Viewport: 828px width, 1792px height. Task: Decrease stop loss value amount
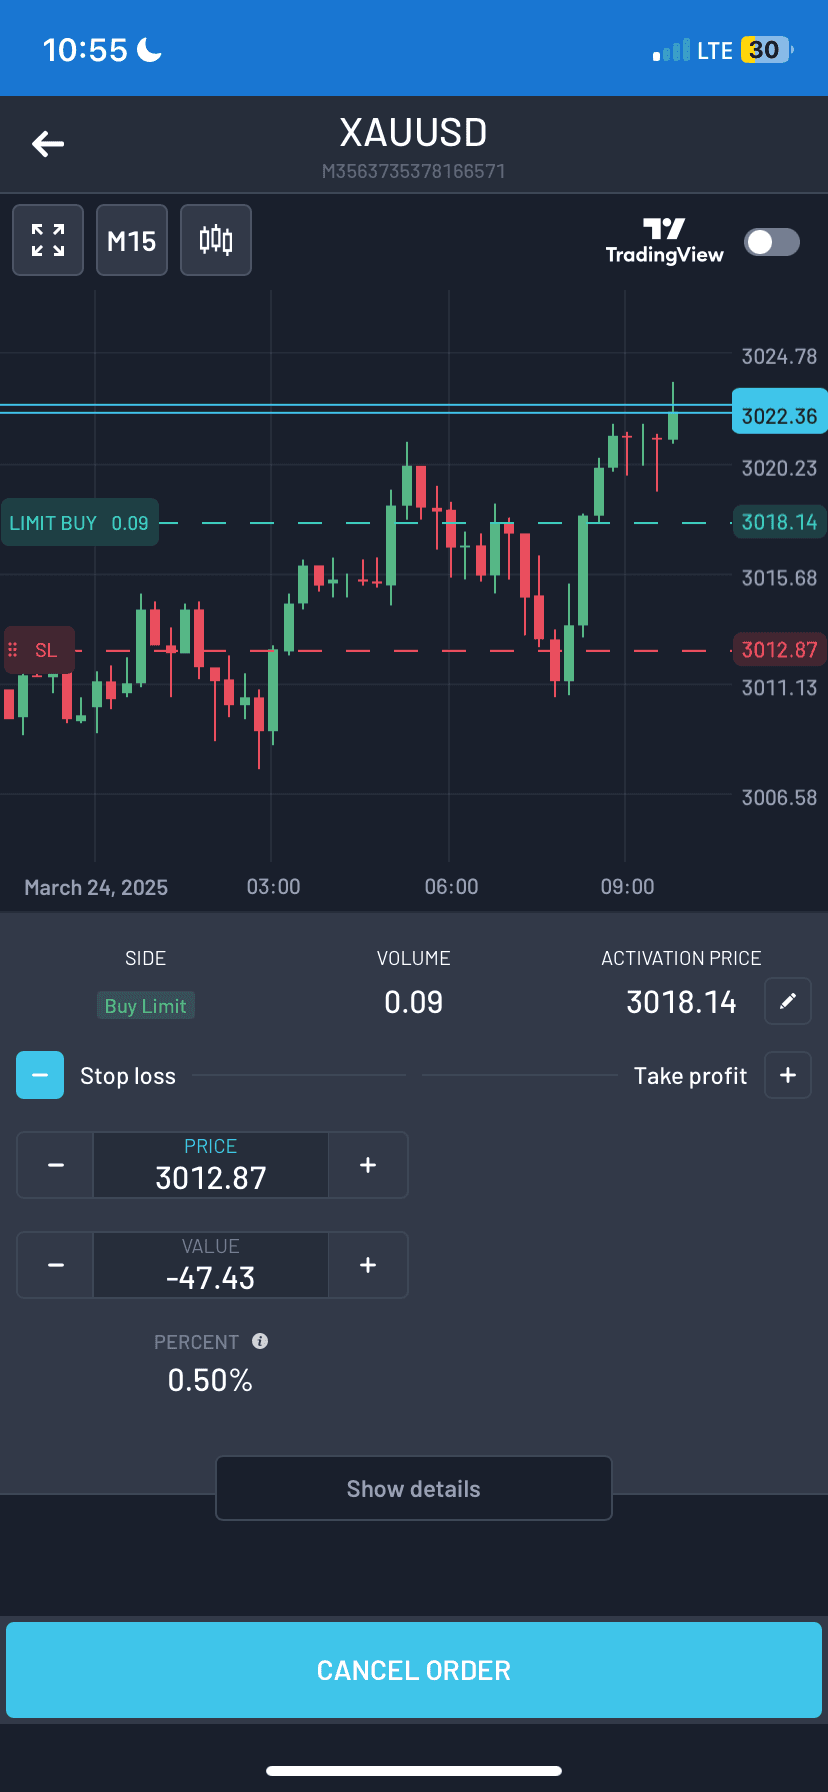tap(56, 1265)
